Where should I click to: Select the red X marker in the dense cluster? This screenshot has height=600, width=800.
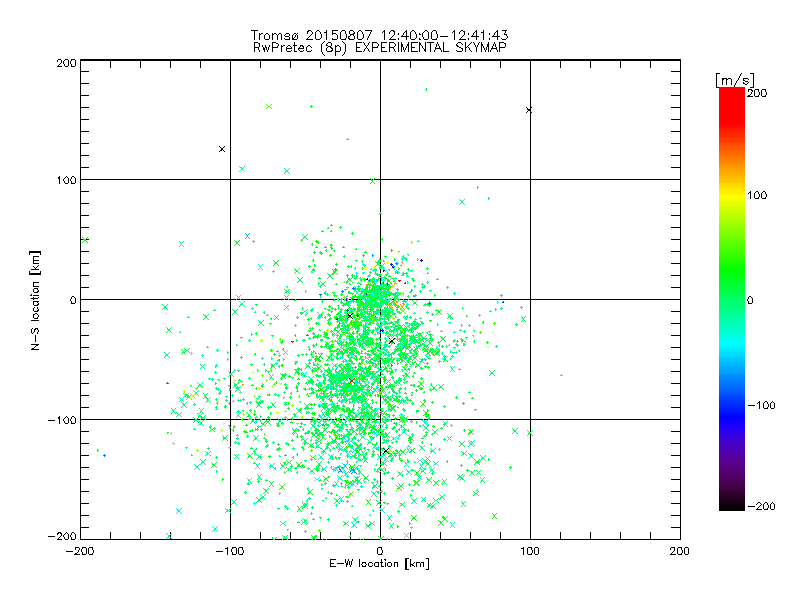(352, 381)
